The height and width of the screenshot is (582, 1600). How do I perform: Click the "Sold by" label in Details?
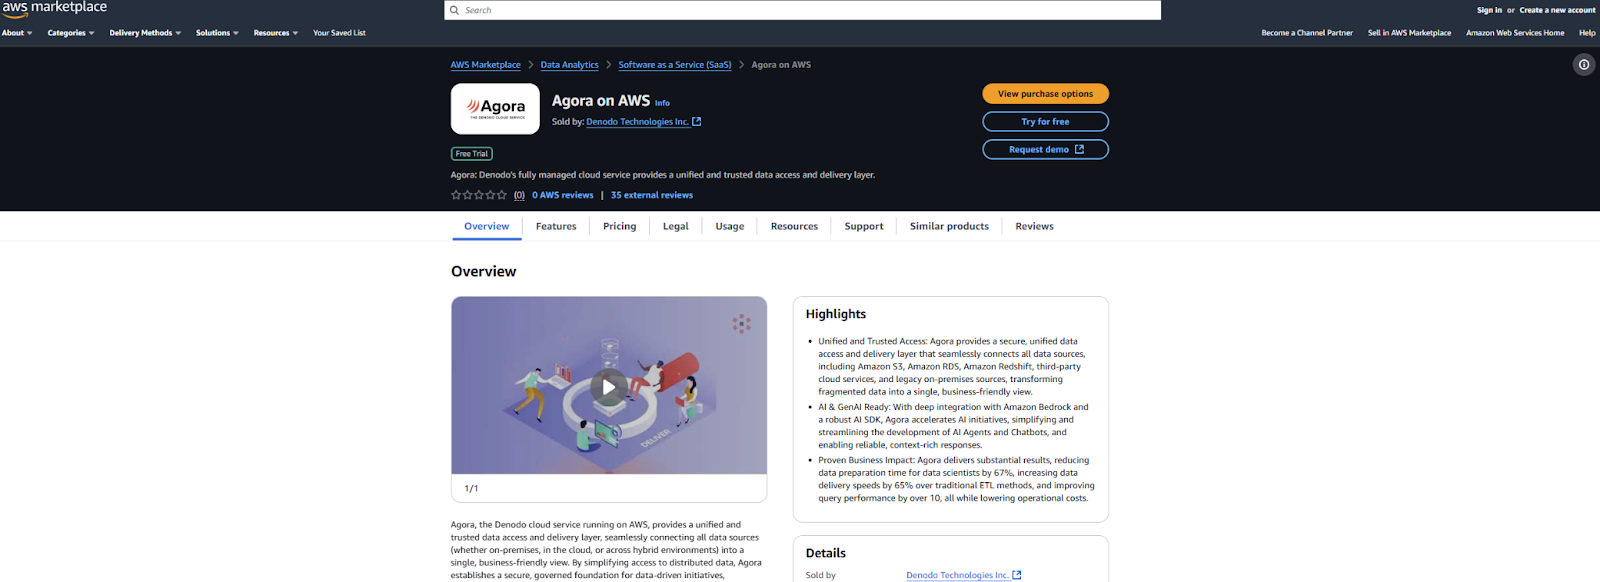point(821,575)
